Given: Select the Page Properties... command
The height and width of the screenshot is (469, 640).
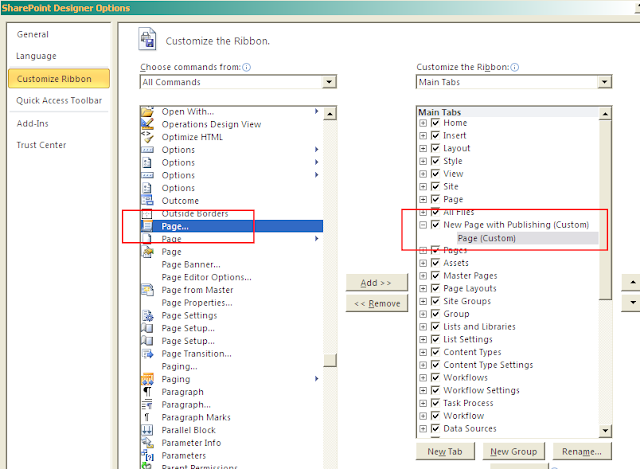Looking at the screenshot, I should 197,302.
